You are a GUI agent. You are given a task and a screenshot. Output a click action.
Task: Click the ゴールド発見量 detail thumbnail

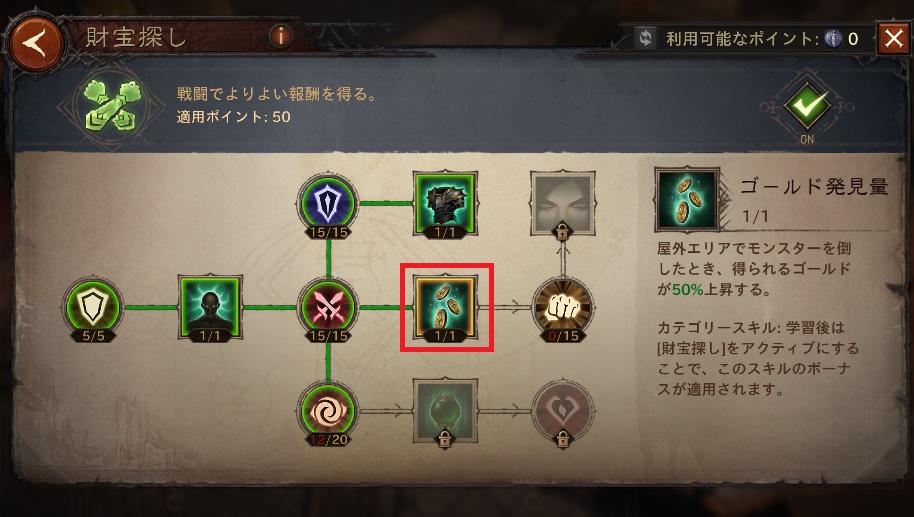point(687,200)
